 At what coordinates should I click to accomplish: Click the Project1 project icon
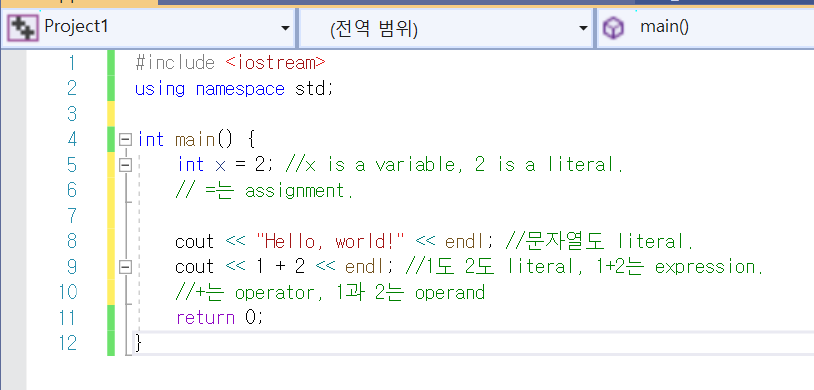click(x=22, y=28)
